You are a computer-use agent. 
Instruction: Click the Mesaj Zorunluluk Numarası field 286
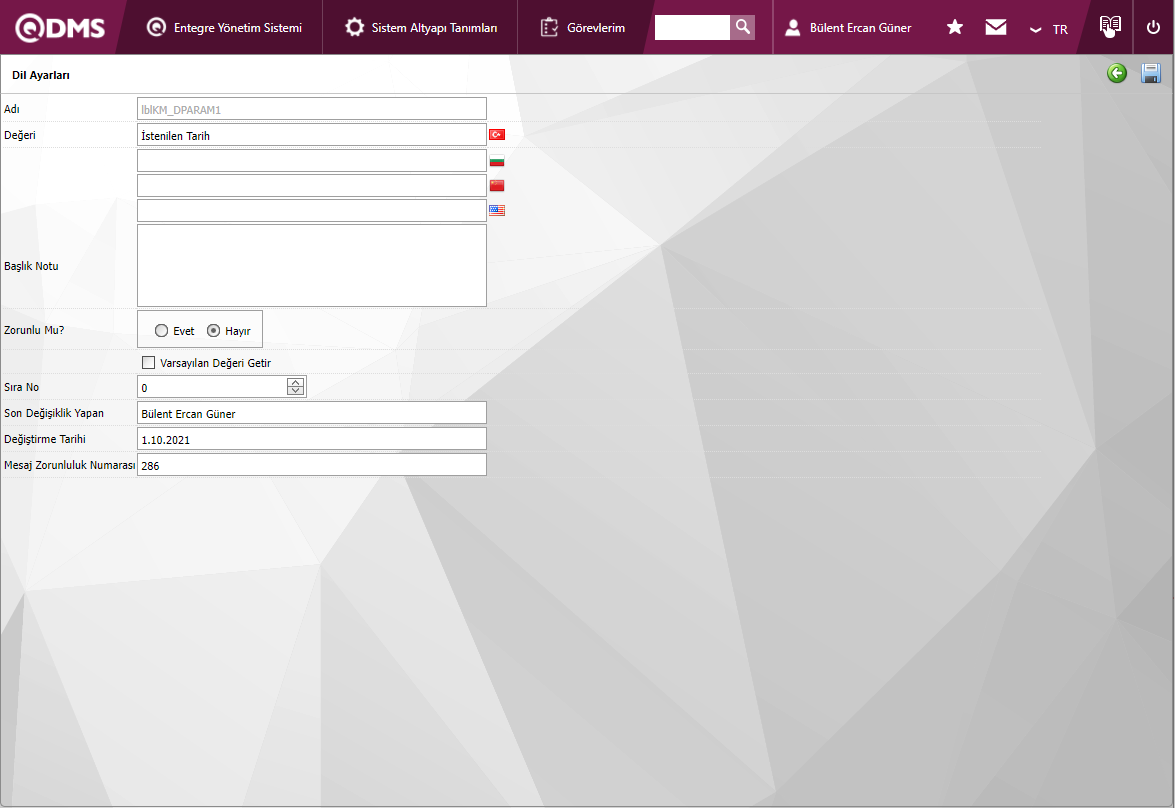[312, 465]
